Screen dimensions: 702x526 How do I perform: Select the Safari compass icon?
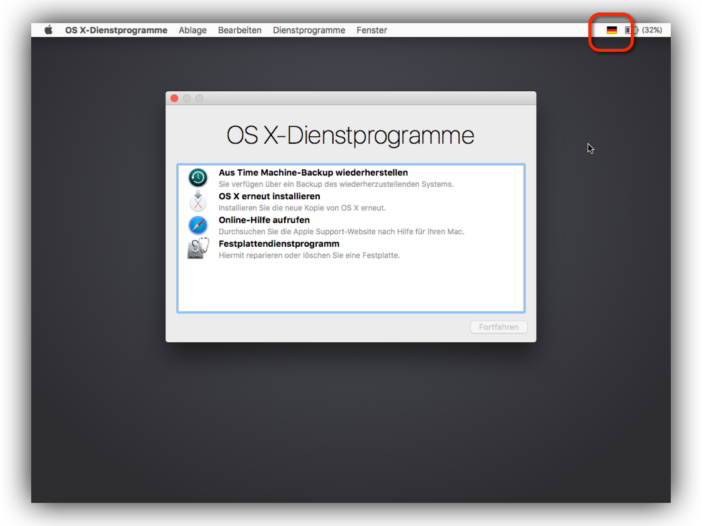[197, 225]
